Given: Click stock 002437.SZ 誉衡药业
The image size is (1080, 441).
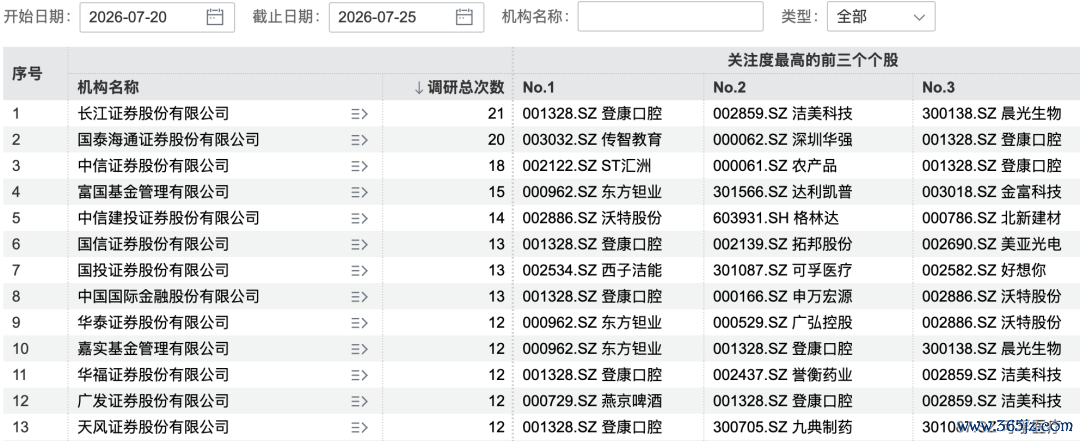Looking at the screenshot, I should coord(783,376).
